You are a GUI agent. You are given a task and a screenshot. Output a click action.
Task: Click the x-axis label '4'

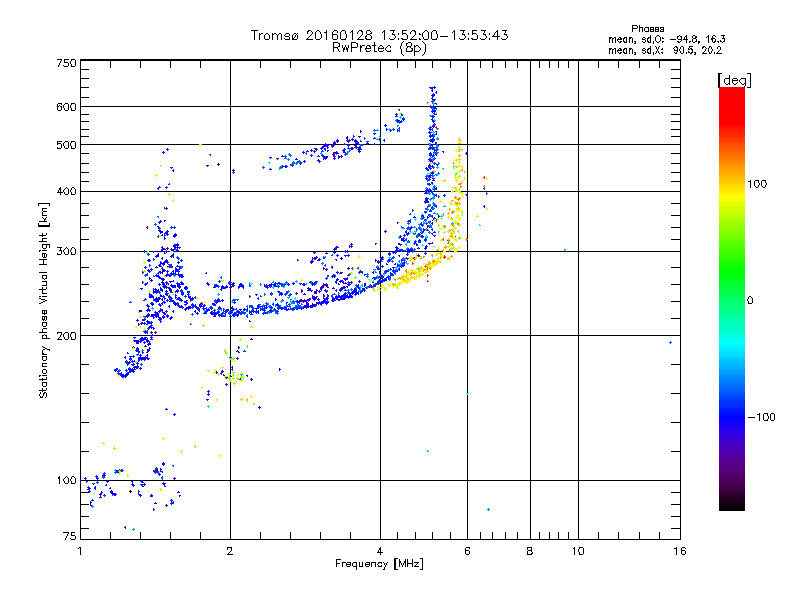pos(380,551)
